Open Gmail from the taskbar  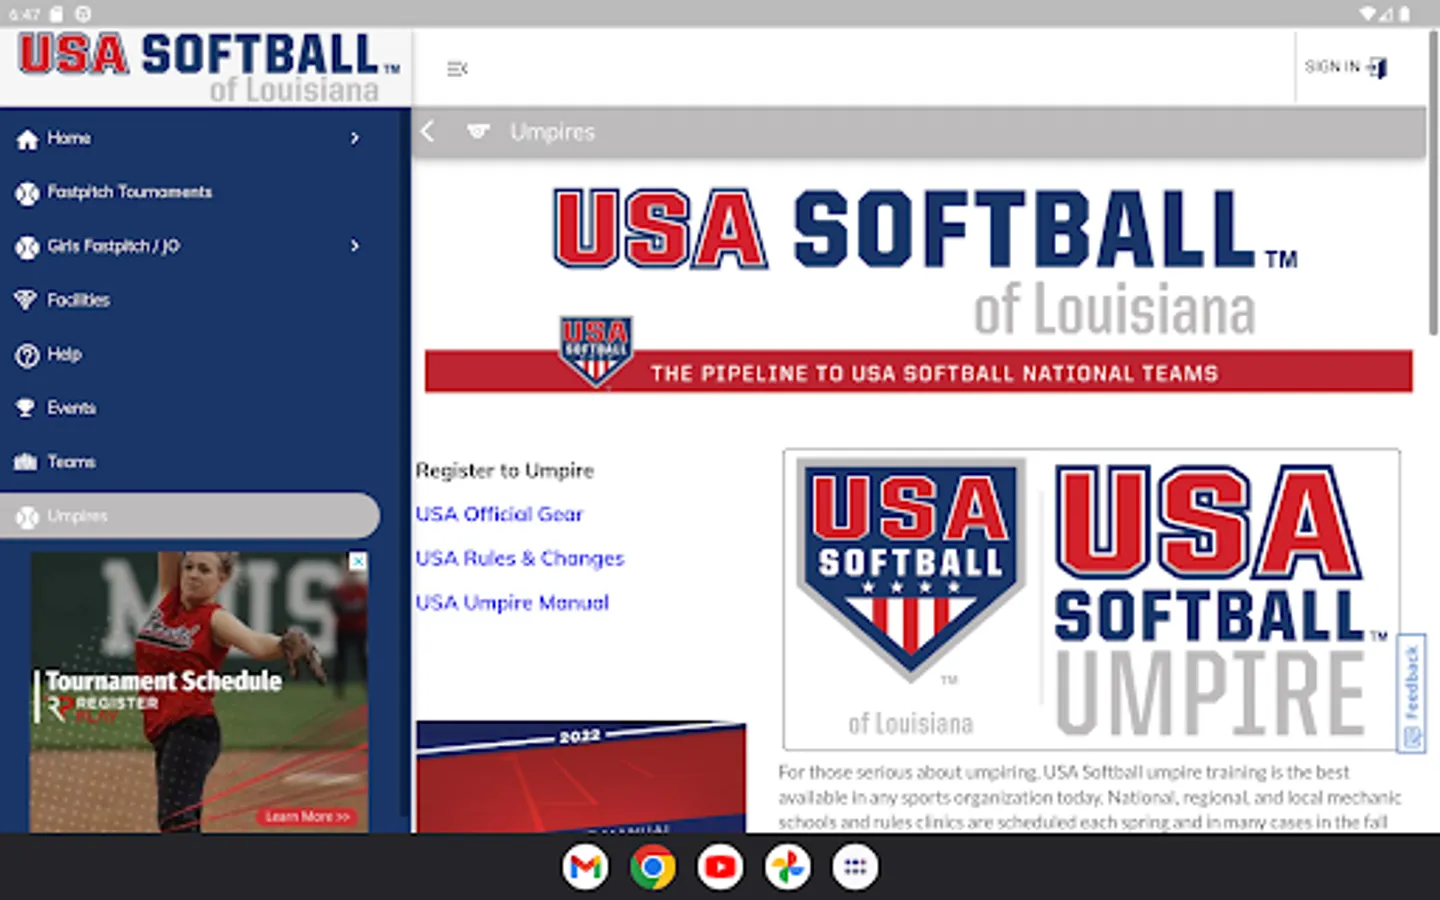coord(585,867)
